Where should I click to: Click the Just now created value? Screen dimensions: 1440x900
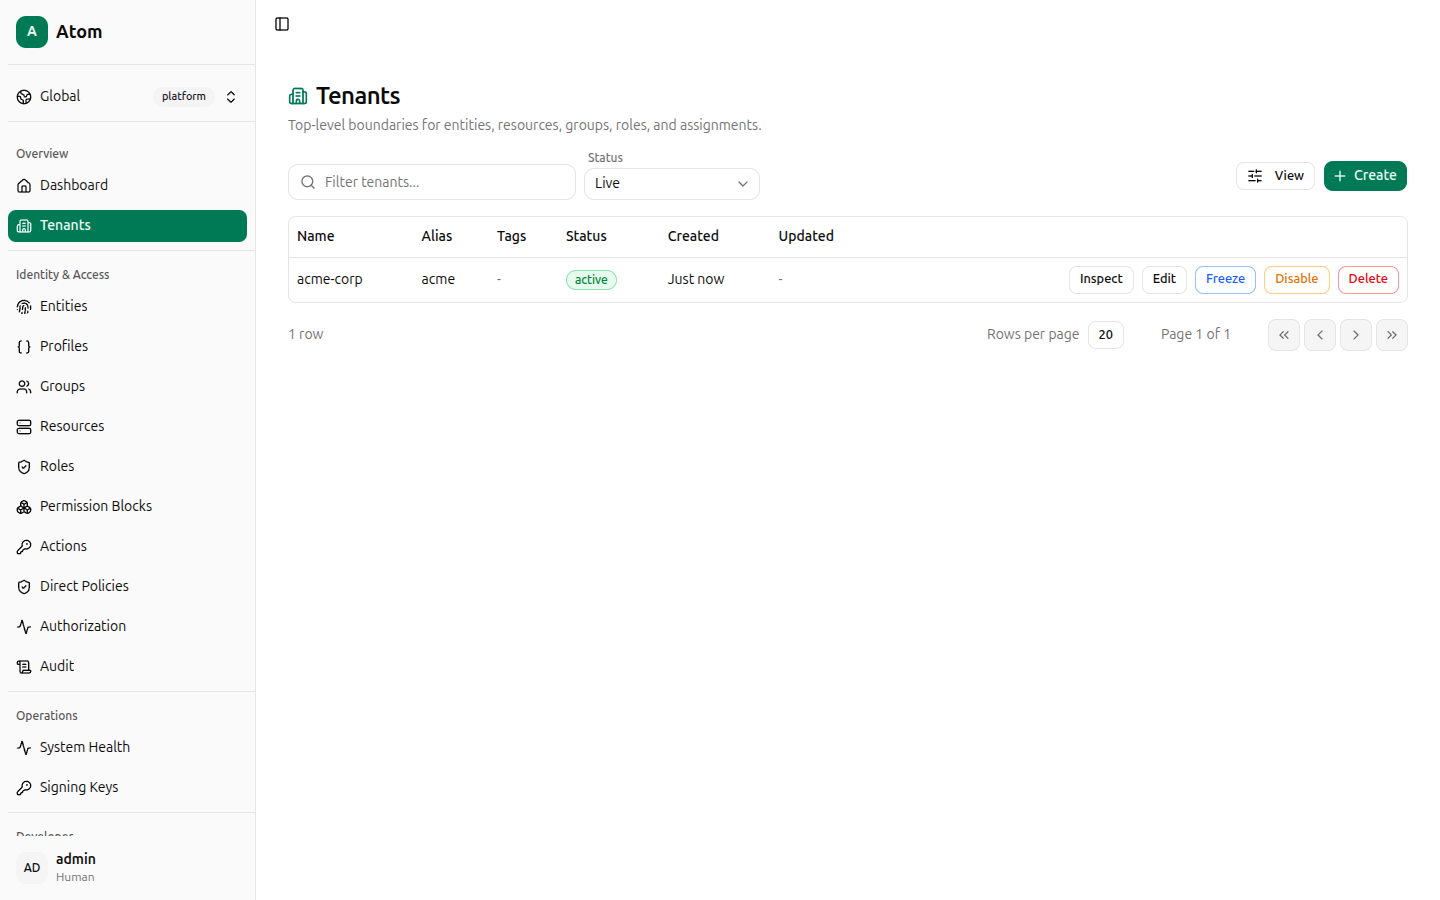tap(696, 280)
